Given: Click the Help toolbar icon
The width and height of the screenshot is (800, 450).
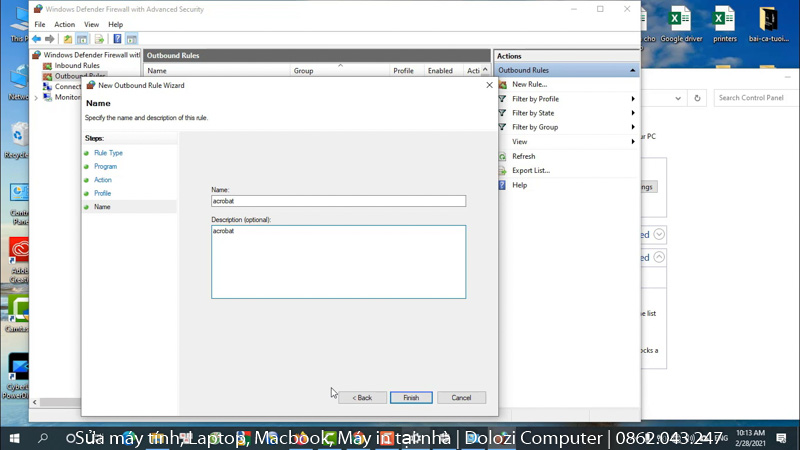Looking at the screenshot, I should [118, 39].
